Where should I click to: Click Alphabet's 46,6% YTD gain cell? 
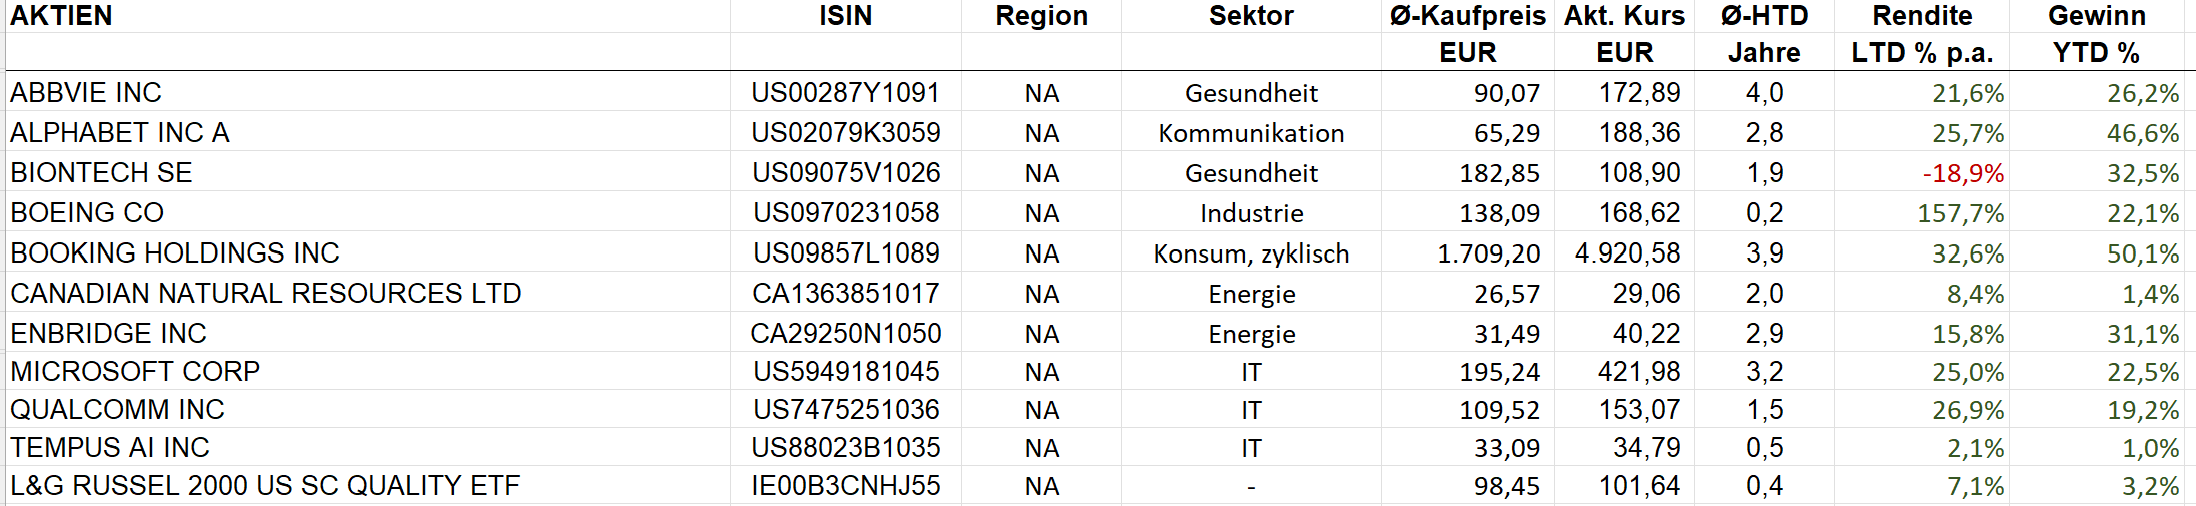coord(2142,133)
